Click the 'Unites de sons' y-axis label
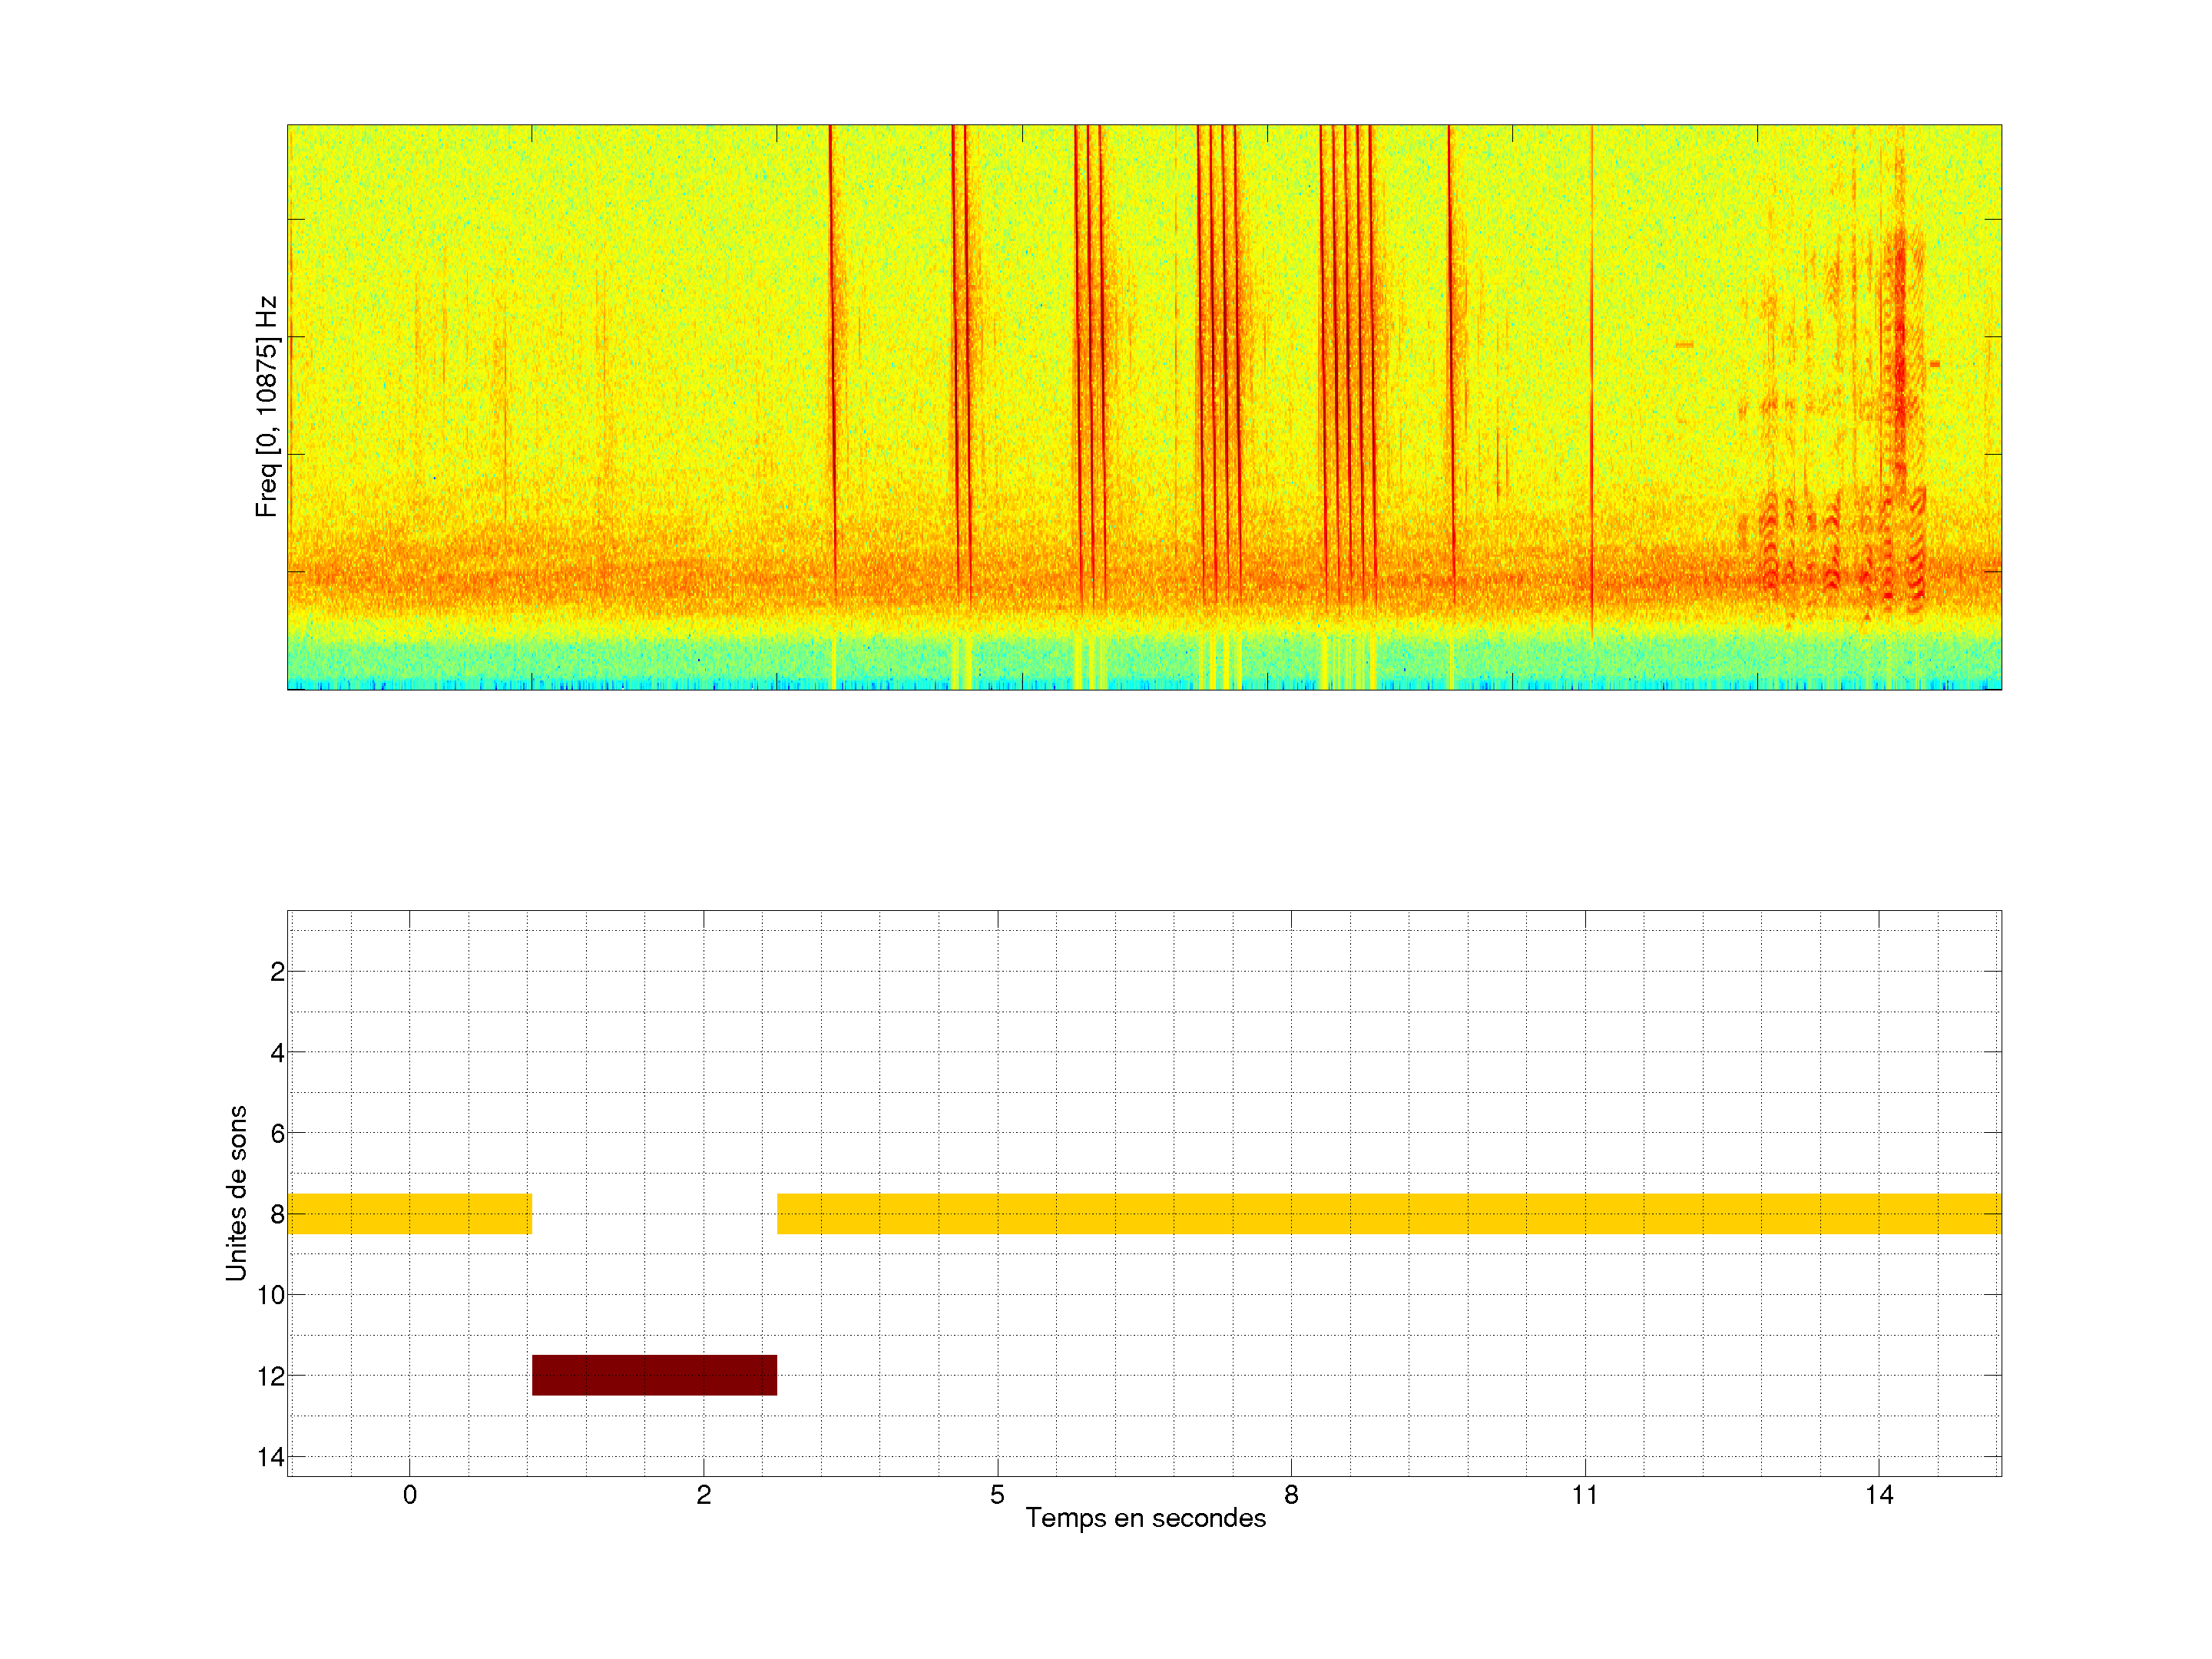The height and width of the screenshot is (1659, 2212). [236, 1192]
